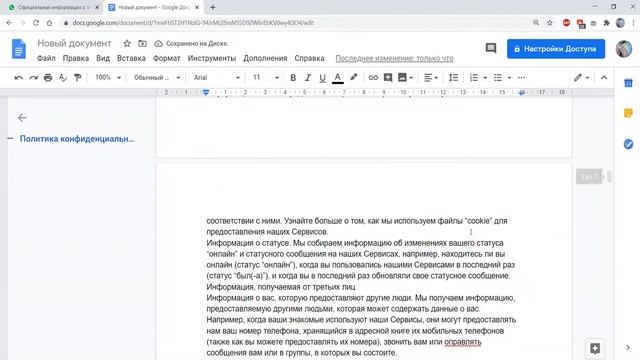Go back in browser history

[x=9, y=23]
